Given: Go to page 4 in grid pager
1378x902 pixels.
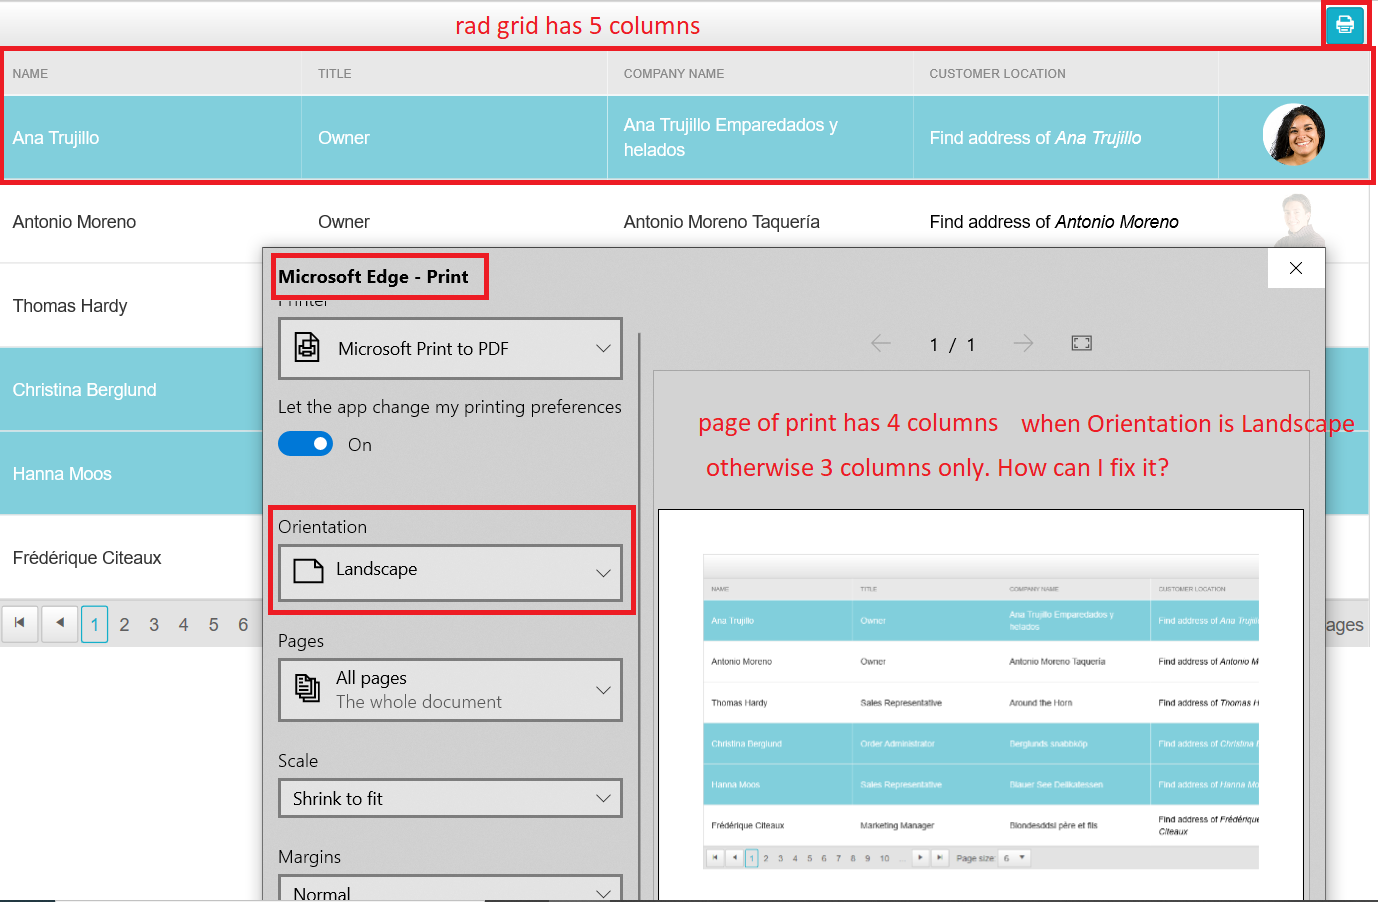Looking at the screenshot, I should [x=183, y=625].
